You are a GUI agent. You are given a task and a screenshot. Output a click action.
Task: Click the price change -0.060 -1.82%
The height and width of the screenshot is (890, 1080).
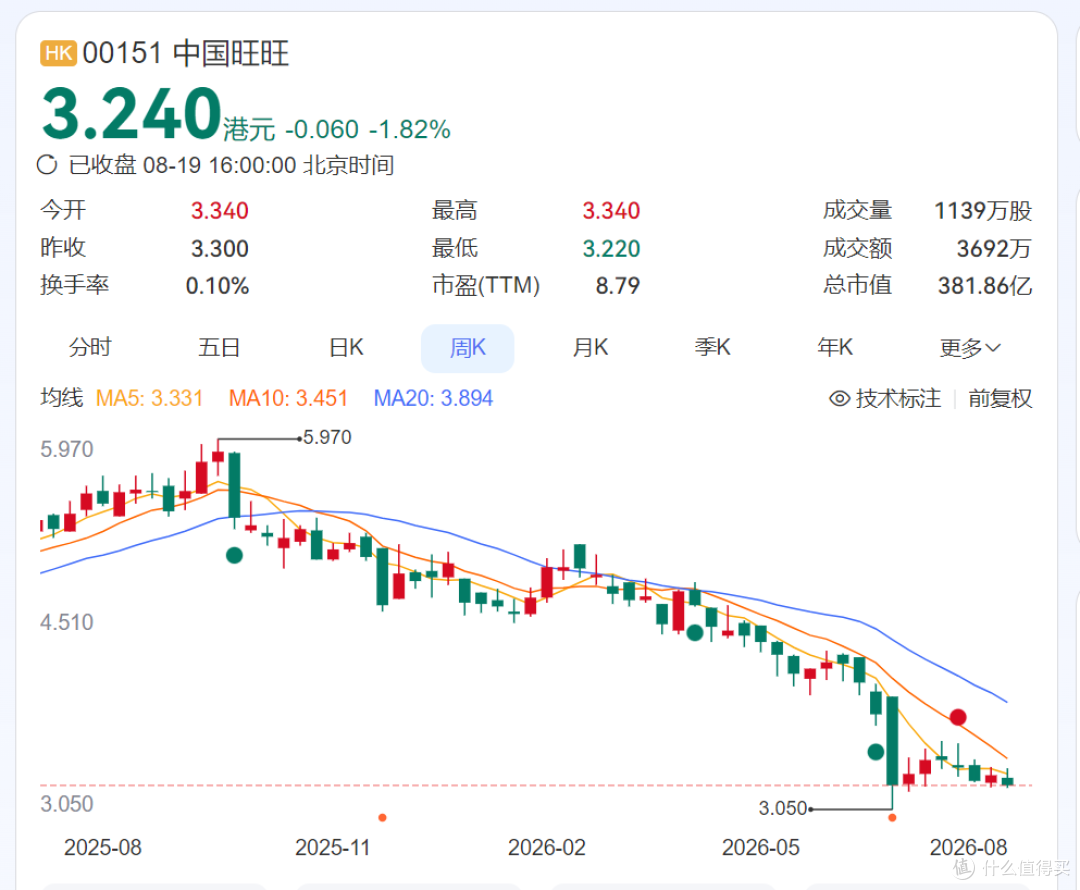click(x=368, y=130)
